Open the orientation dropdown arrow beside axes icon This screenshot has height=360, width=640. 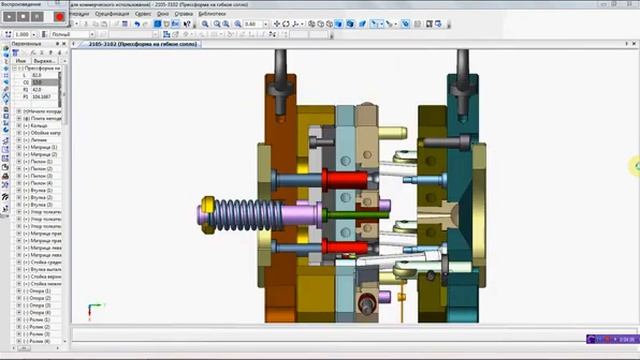click(x=302, y=24)
